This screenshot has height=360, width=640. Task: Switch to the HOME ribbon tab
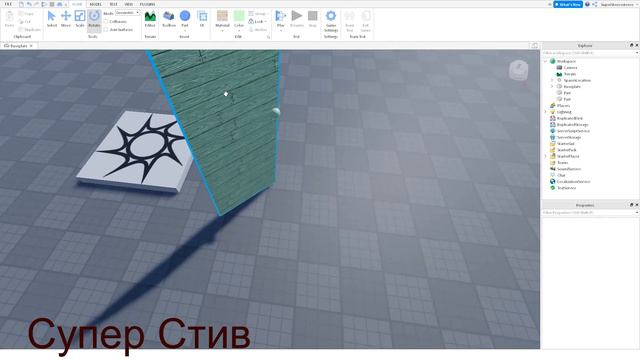click(x=77, y=4)
